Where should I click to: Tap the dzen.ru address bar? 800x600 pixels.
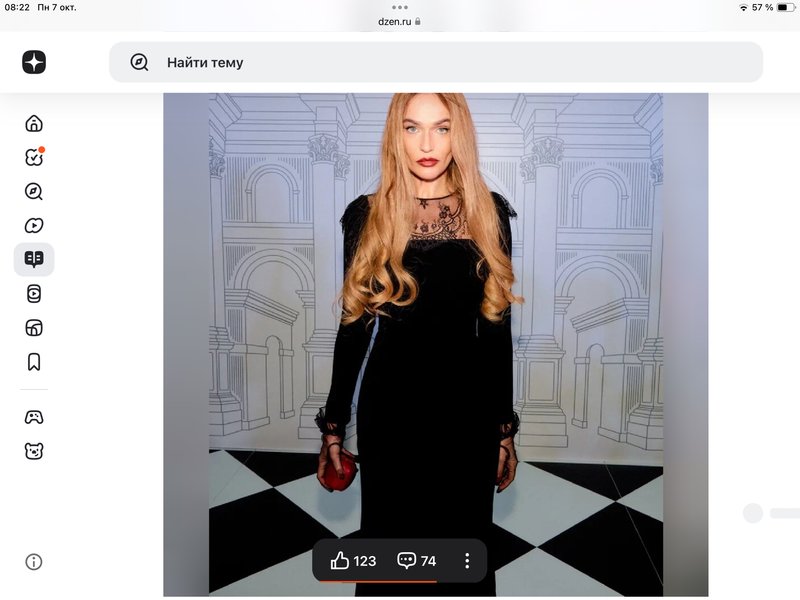pos(399,21)
